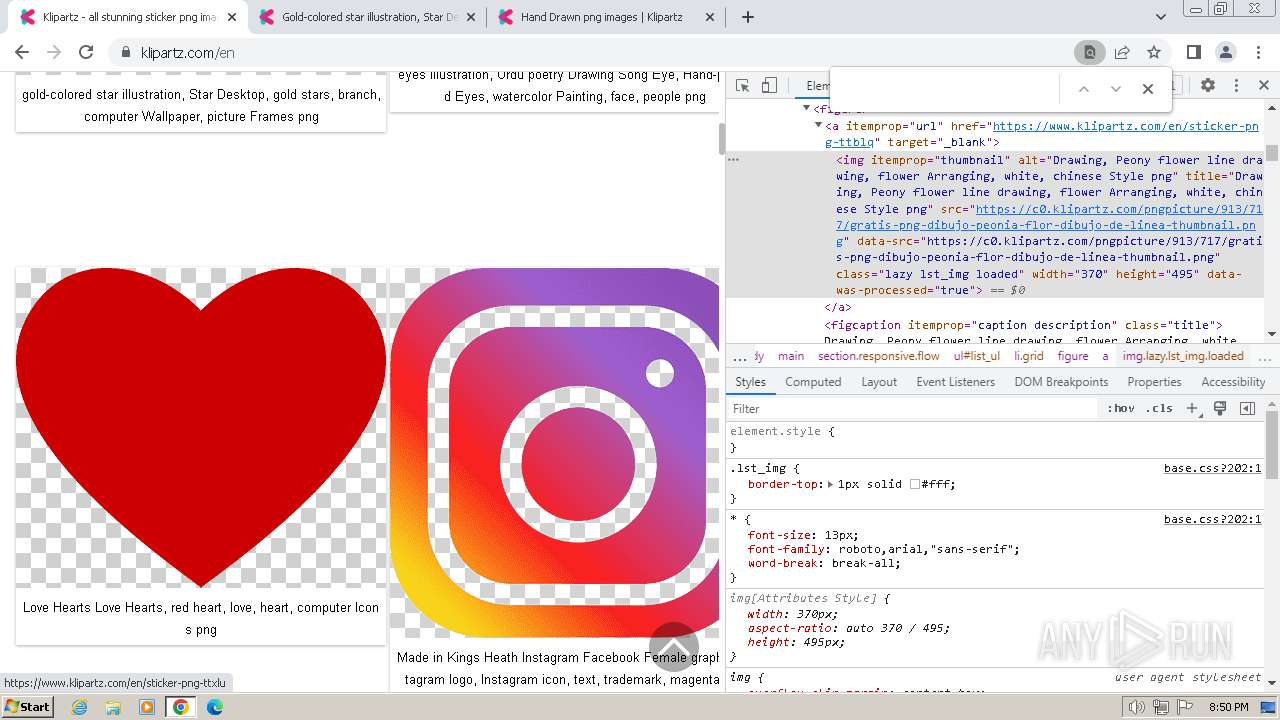This screenshot has width=1280, height=720.
Task: Share this page from the address bar
Action: [x=1122, y=52]
